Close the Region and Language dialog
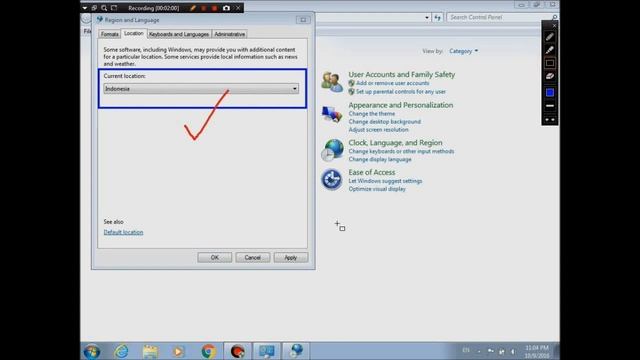The width and height of the screenshot is (640, 360). pyautogui.click(x=303, y=20)
